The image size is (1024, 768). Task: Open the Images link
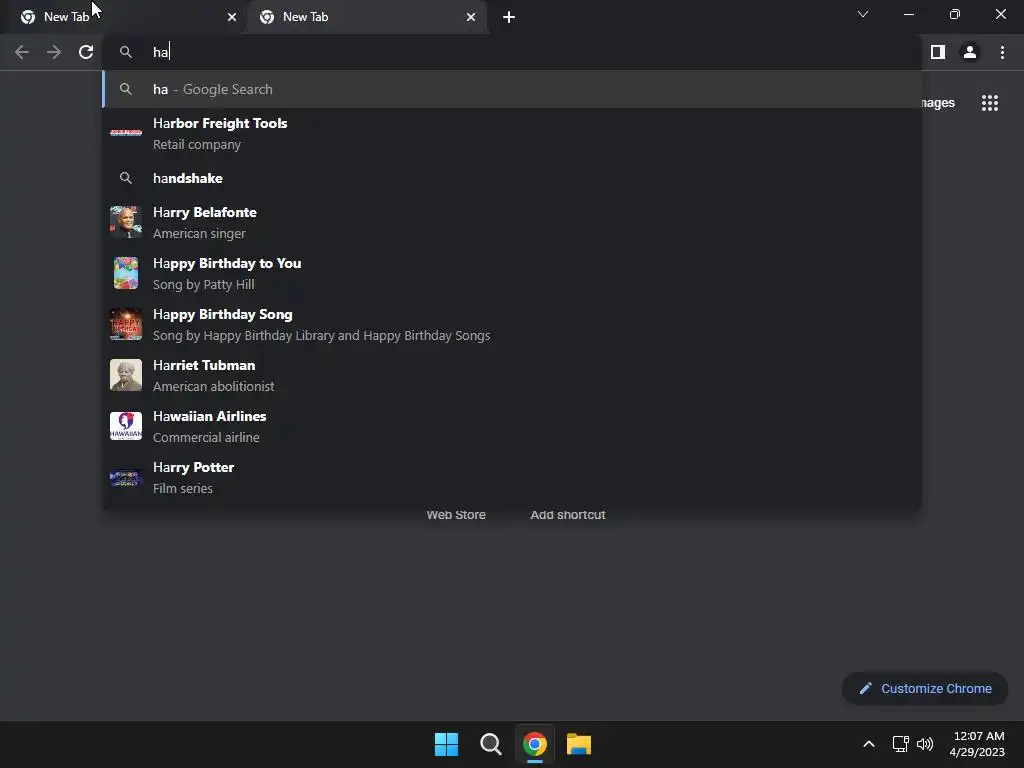pyautogui.click(x=938, y=103)
